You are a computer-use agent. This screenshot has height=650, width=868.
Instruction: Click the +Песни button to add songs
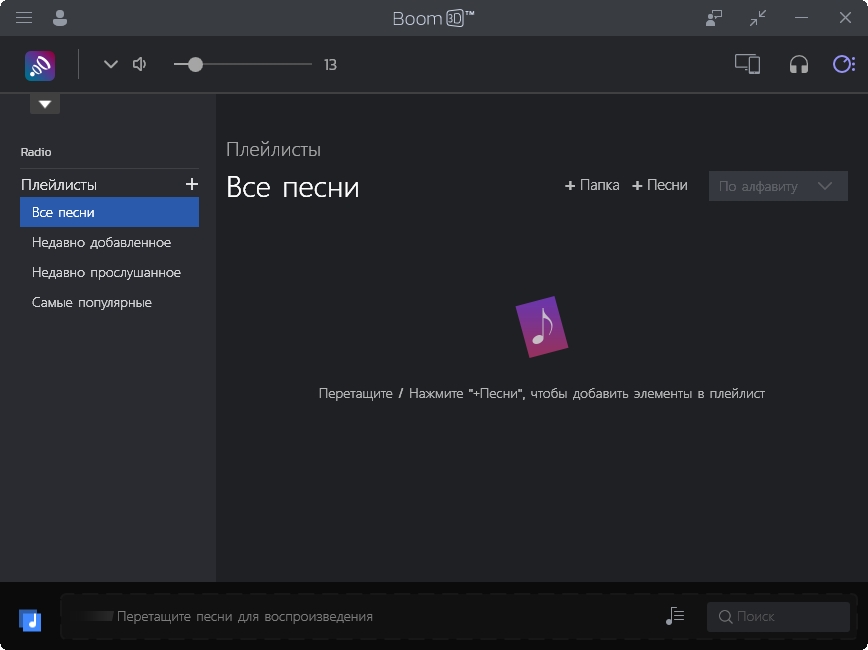point(660,185)
